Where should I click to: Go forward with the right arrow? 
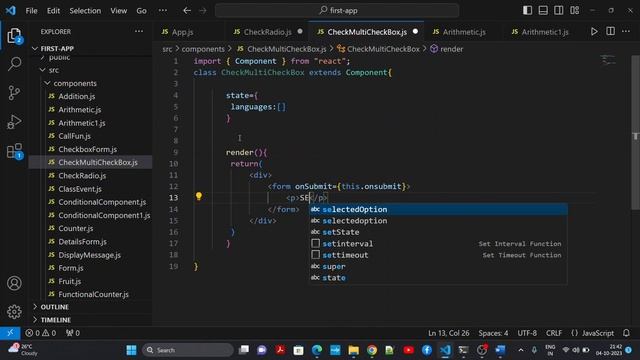coord(203,11)
